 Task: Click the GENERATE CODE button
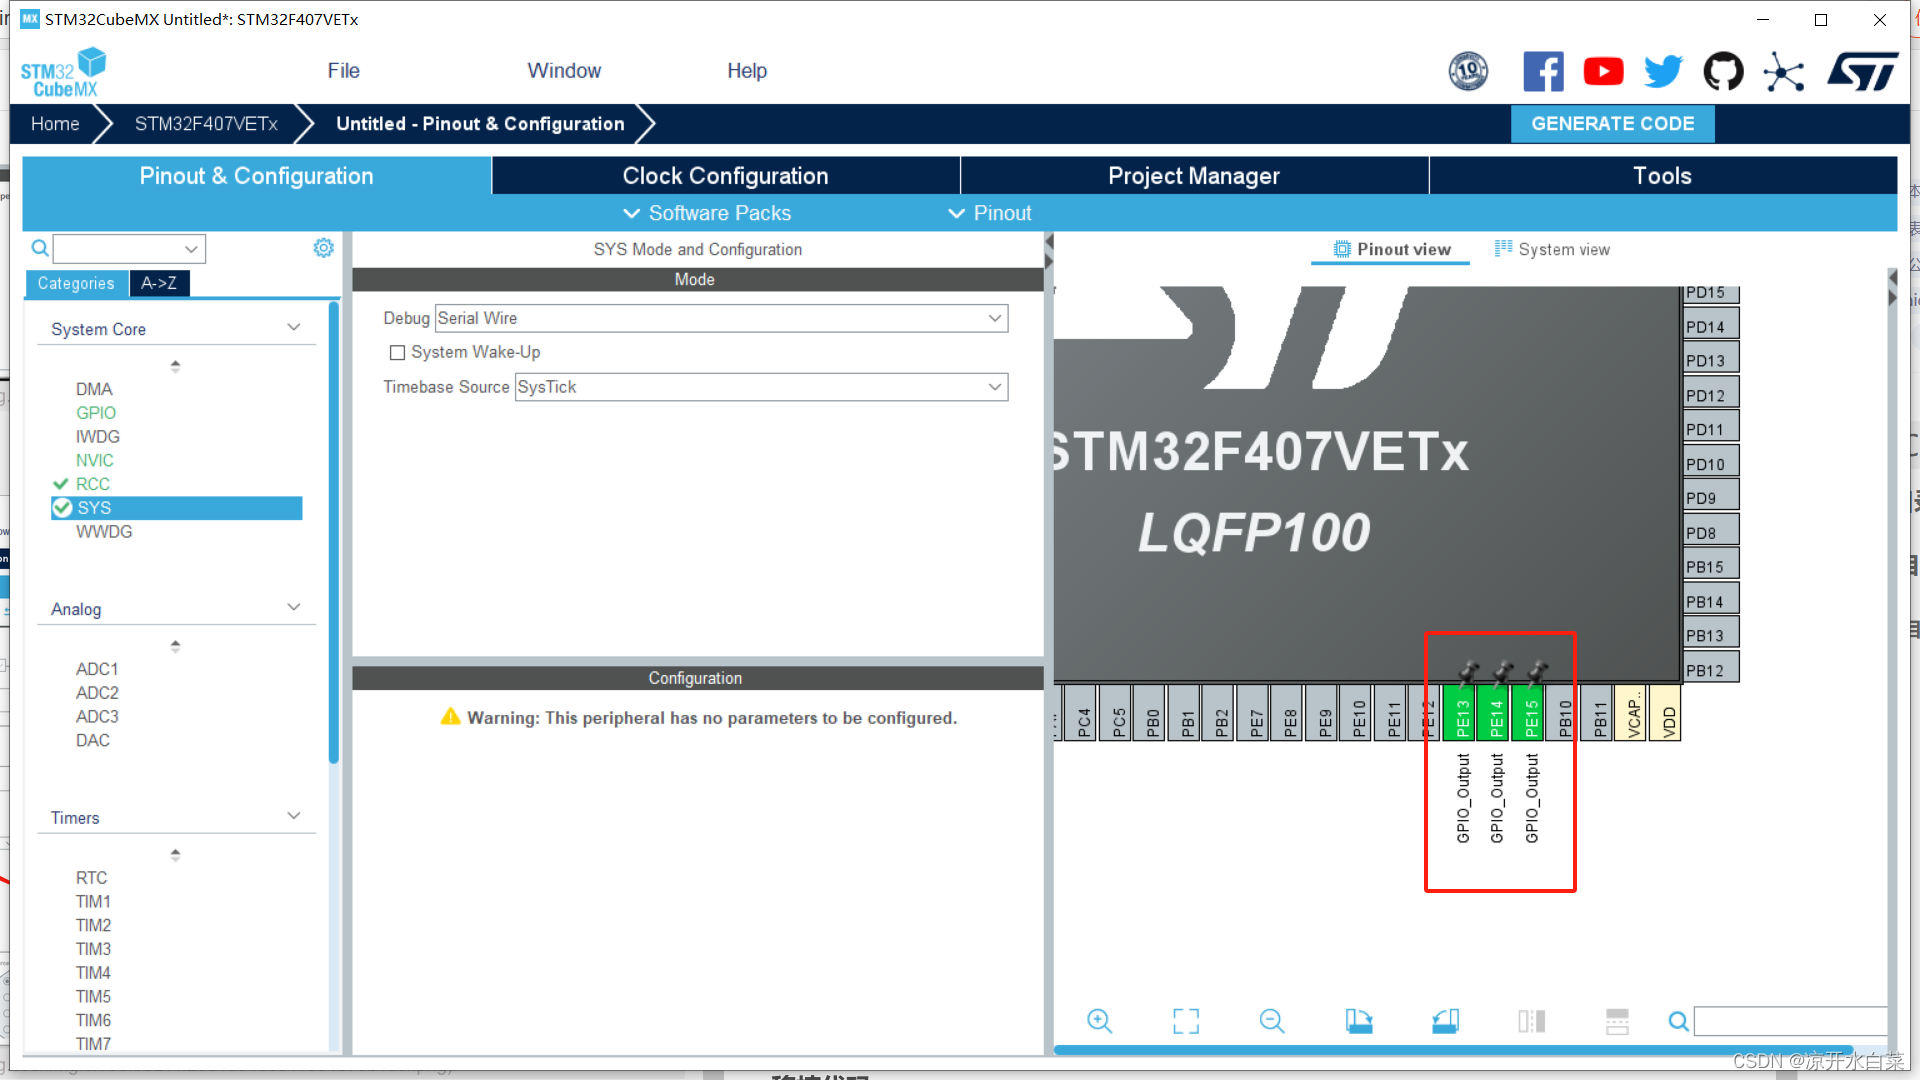(x=1612, y=124)
